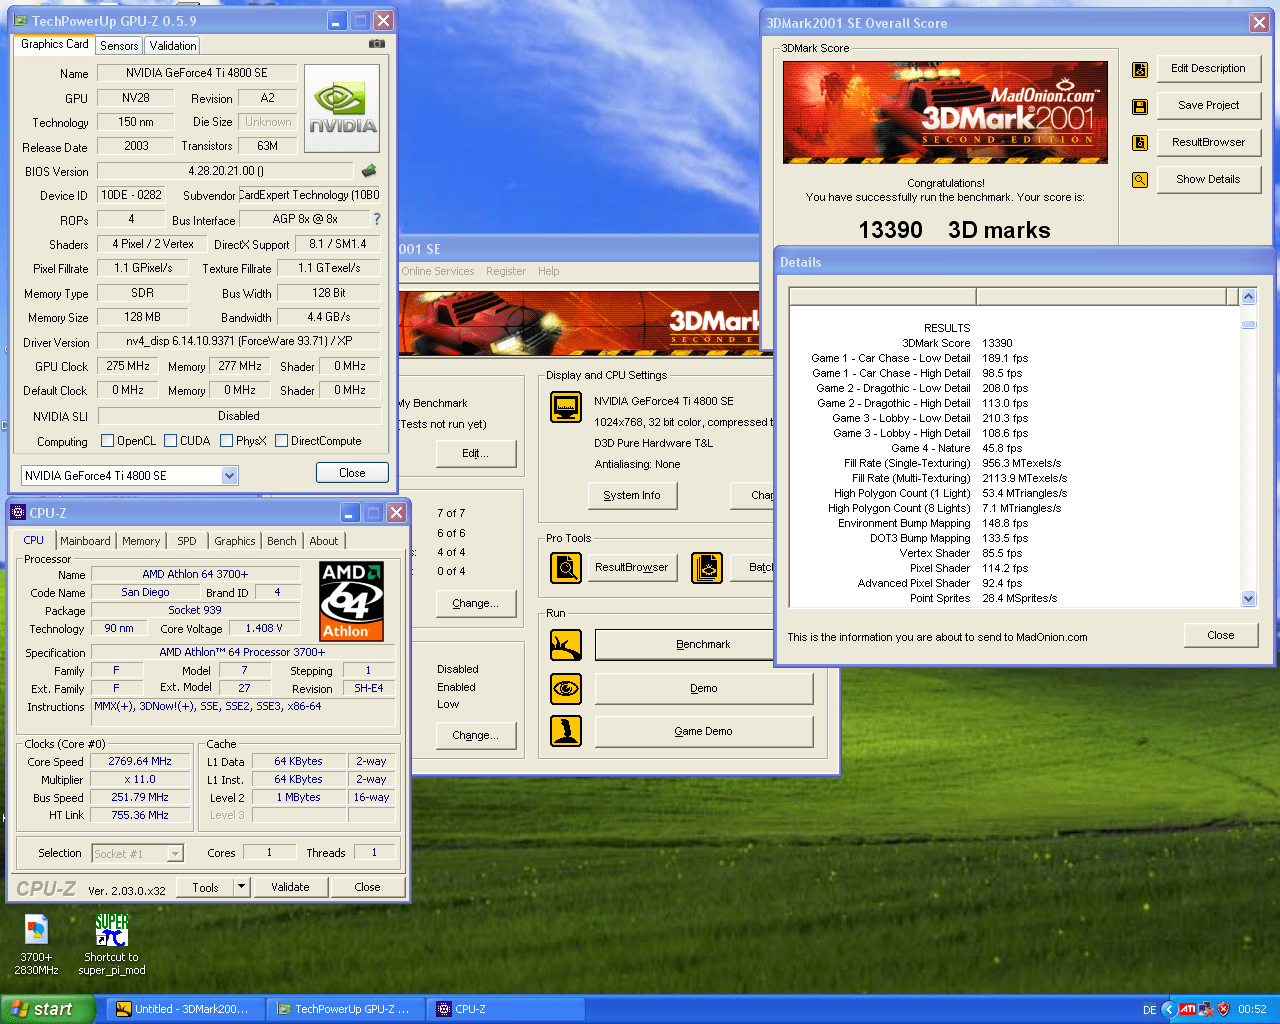This screenshot has height=1024, width=1280.
Task: Click the Save Project floppy disk icon
Action: 1140,106
